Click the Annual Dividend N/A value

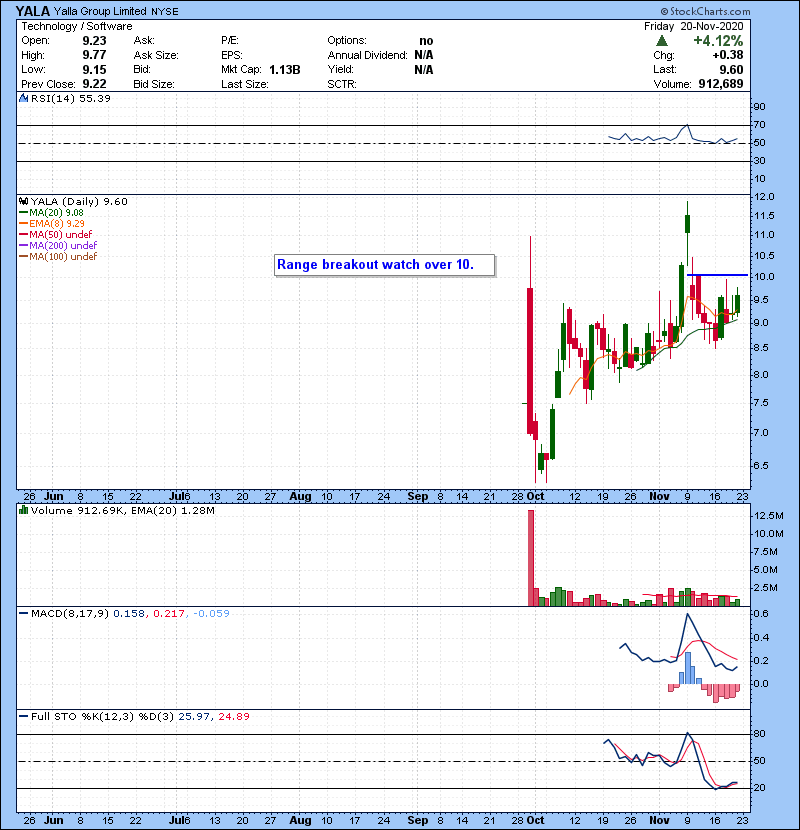(424, 55)
